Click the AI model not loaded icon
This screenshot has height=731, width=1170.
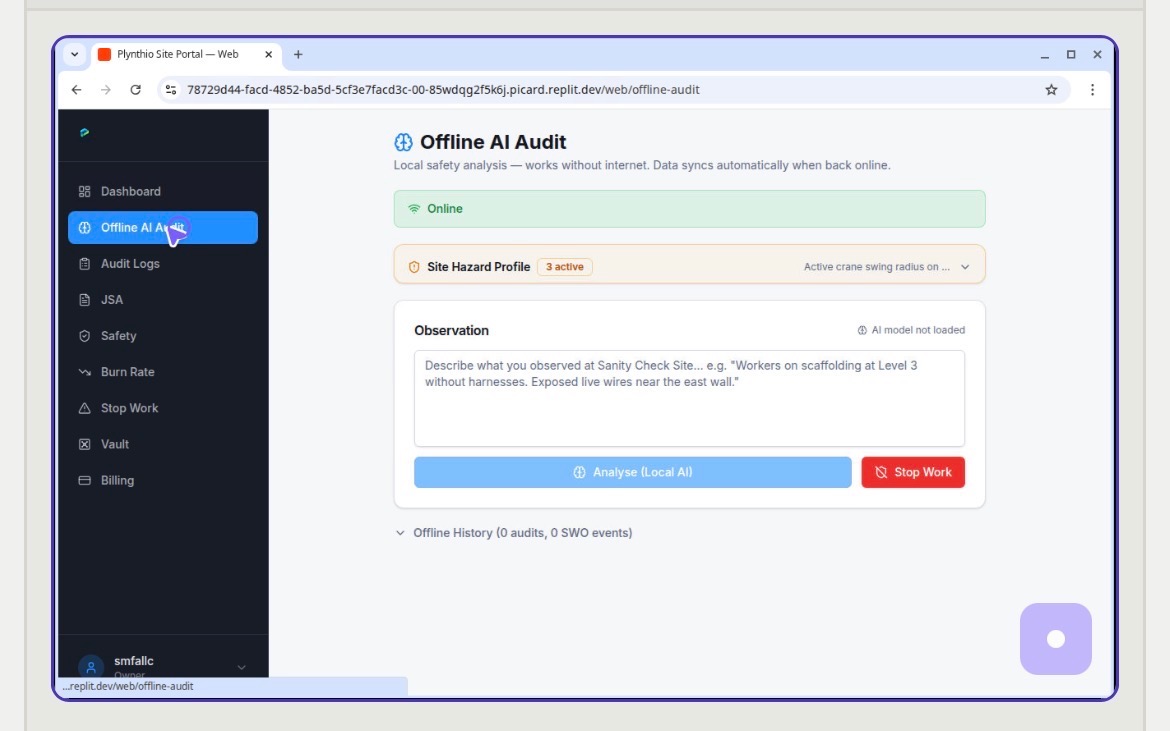point(862,330)
